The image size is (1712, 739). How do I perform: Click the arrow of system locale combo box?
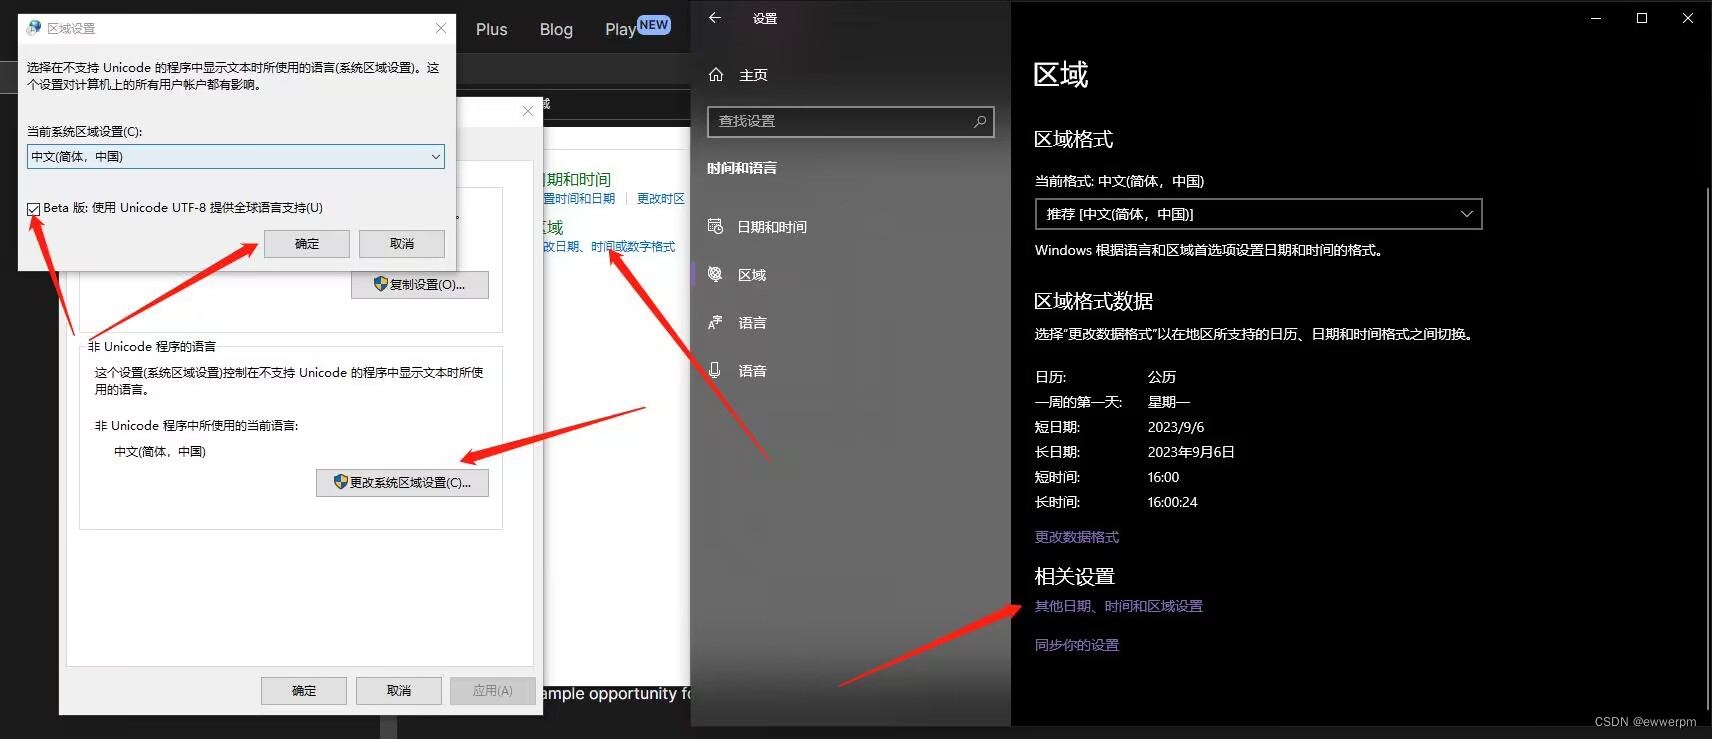click(436, 156)
